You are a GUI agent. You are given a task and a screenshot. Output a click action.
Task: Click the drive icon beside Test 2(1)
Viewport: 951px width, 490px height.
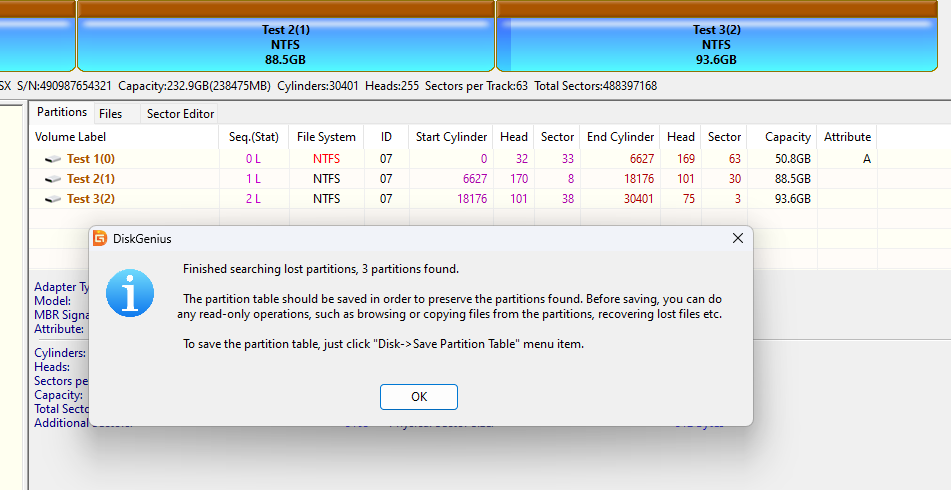[53, 179]
